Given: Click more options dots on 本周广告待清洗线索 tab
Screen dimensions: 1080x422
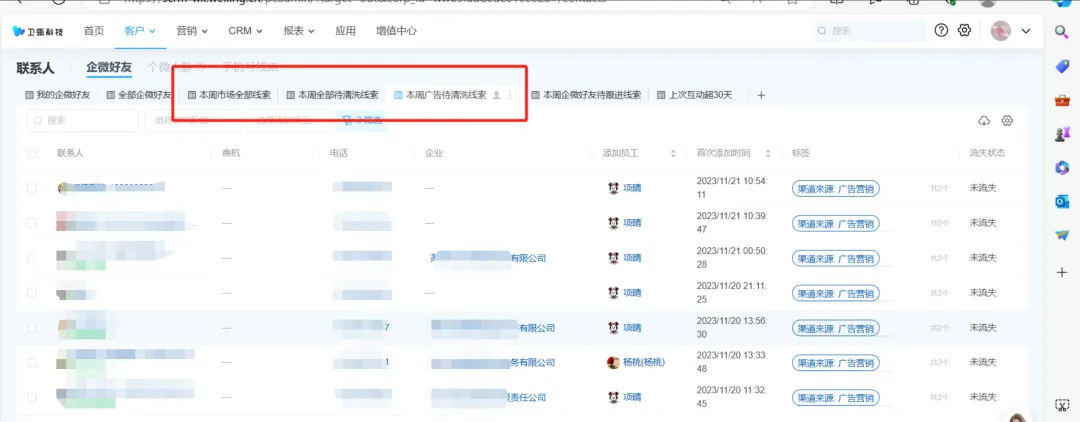Looking at the screenshot, I should pyautogui.click(x=510, y=96).
